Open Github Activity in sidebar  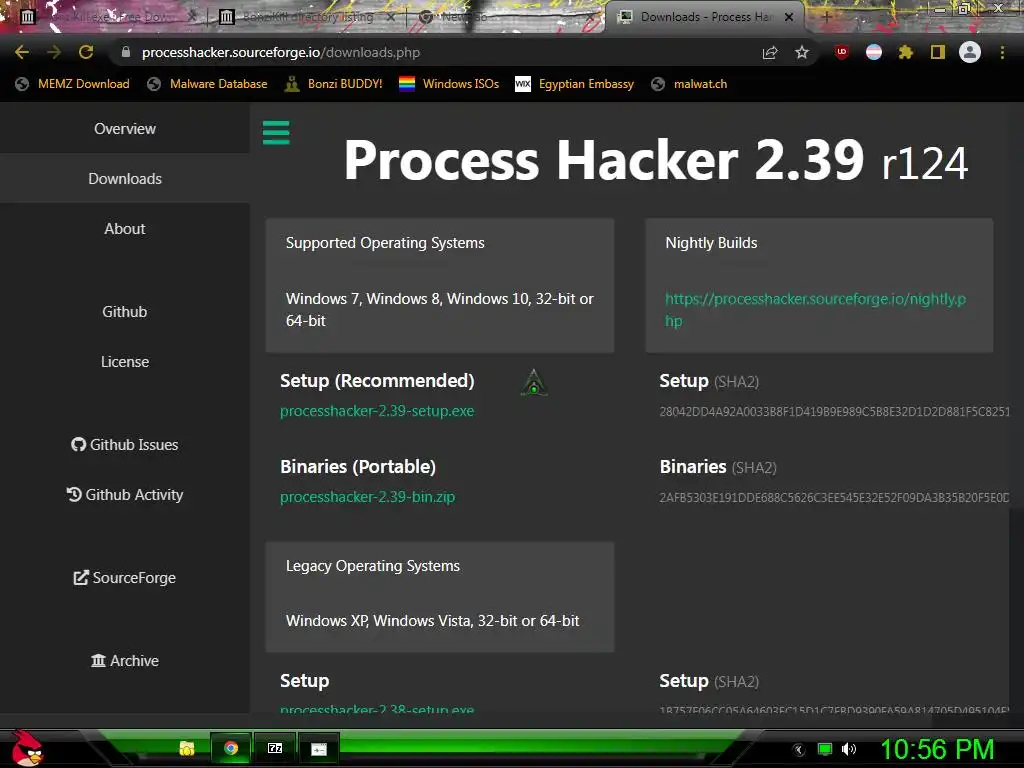[125, 494]
